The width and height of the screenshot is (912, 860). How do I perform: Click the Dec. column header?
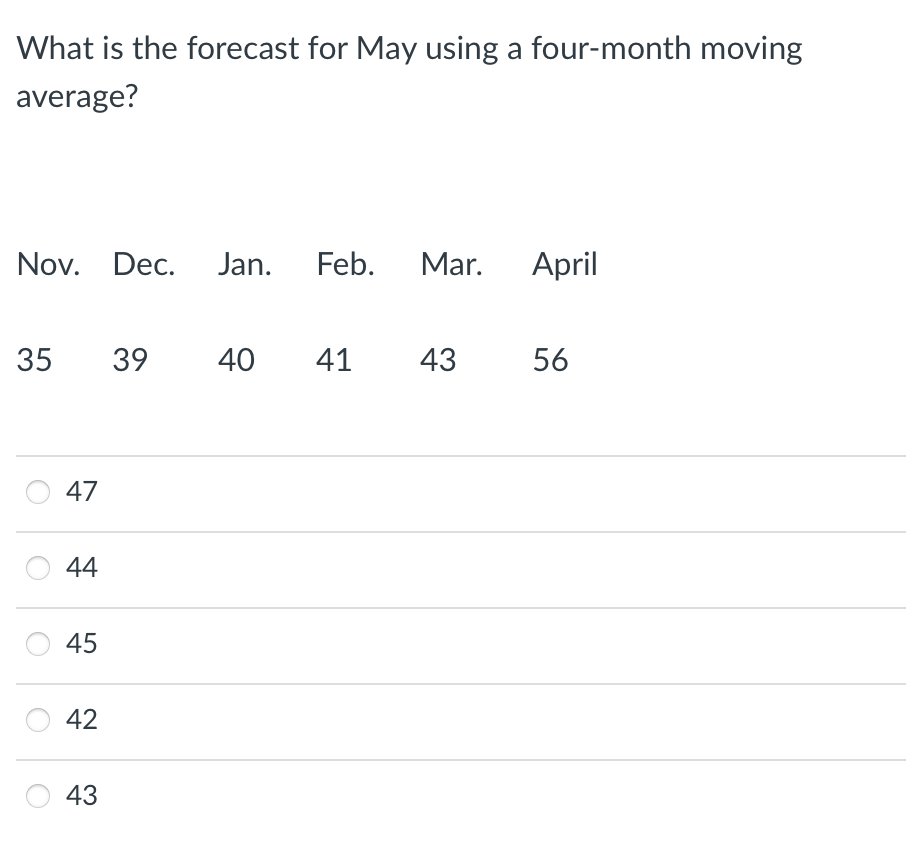(x=143, y=264)
